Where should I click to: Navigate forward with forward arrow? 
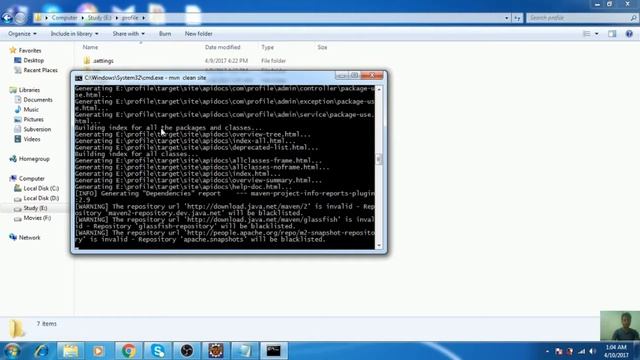click(20, 18)
